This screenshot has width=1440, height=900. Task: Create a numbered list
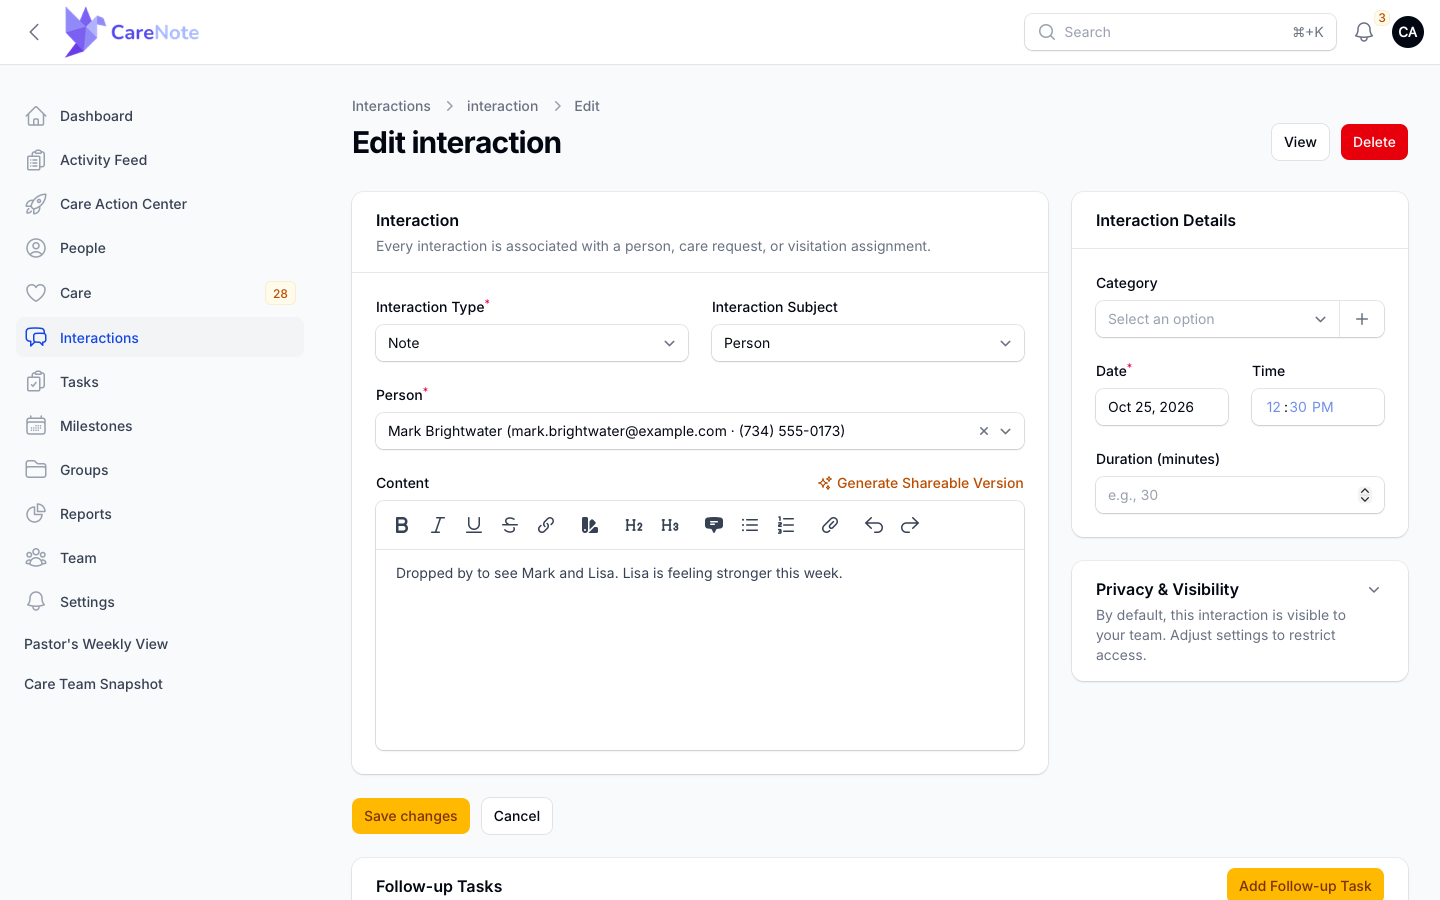(786, 525)
